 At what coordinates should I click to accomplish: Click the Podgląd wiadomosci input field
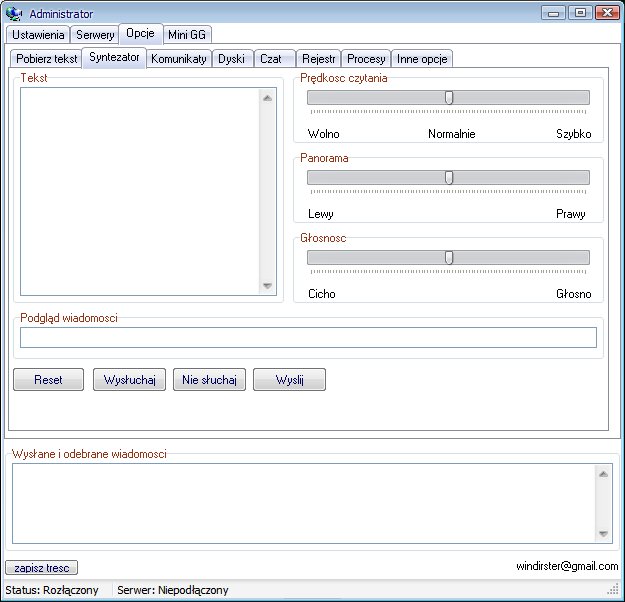coord(308,338)
